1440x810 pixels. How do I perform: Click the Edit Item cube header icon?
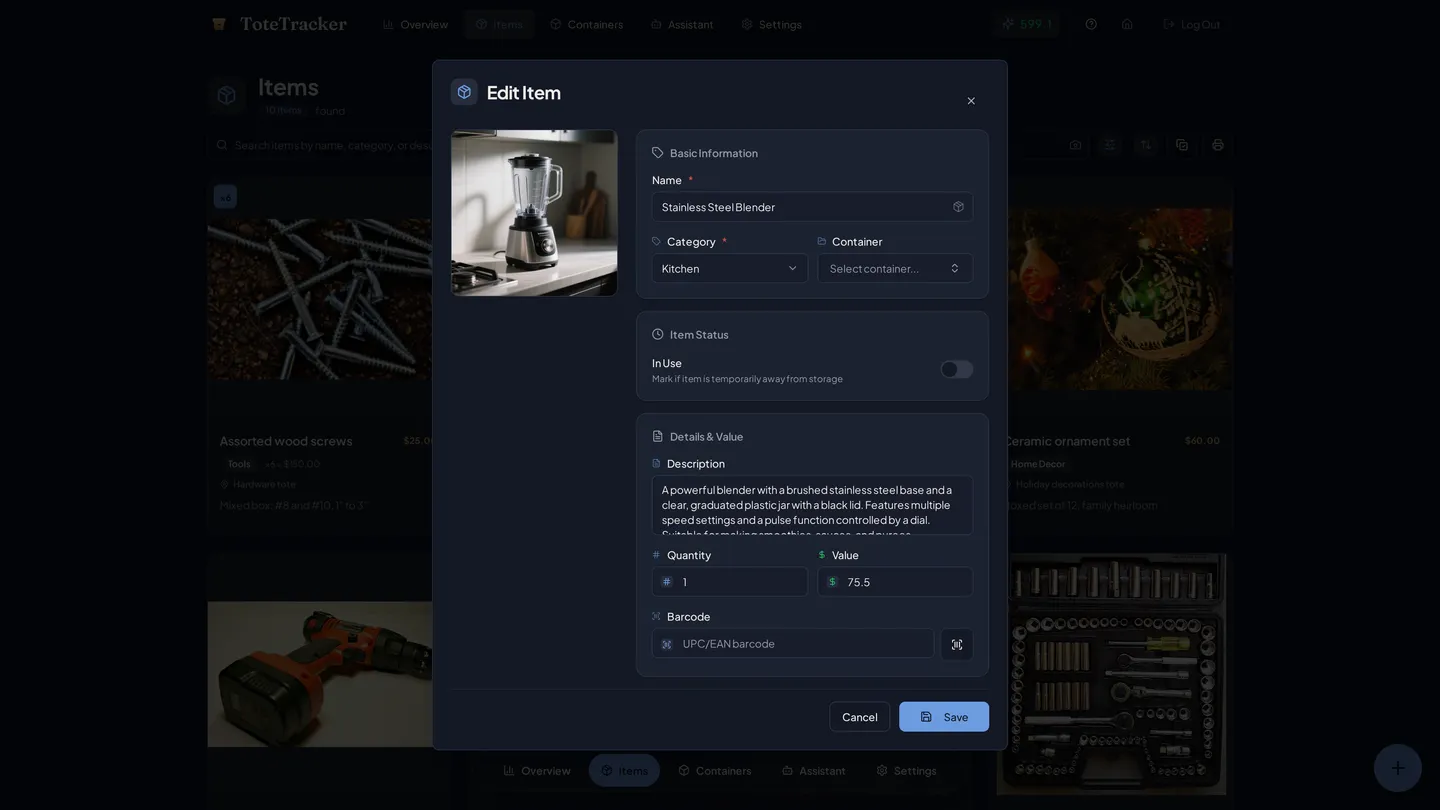(464, 92)
